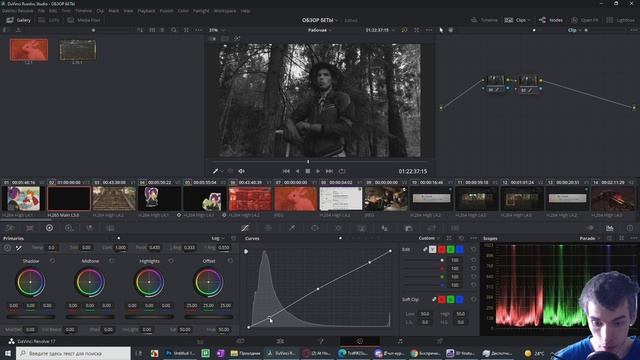Select the hand pan tool in node editor
This screenshot has height=360, width=640.
coord(451,30)
